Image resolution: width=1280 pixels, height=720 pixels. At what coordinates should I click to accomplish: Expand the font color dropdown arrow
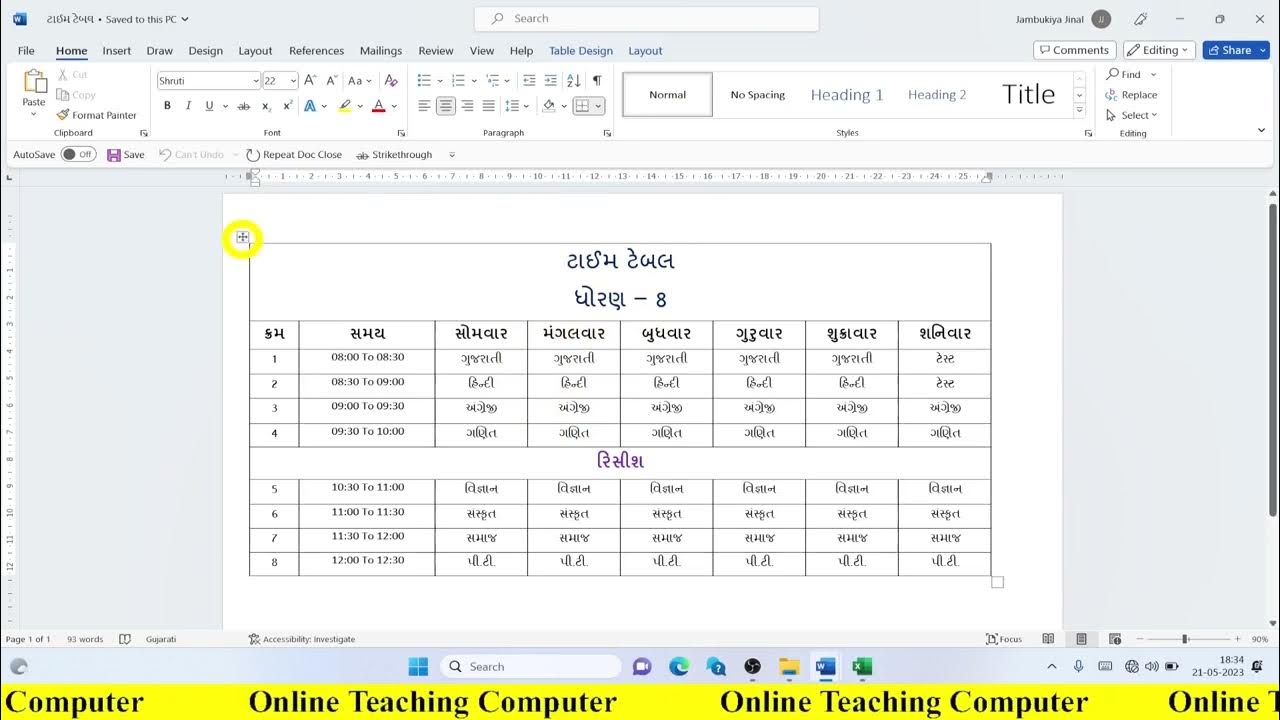(x=394, y=106)
